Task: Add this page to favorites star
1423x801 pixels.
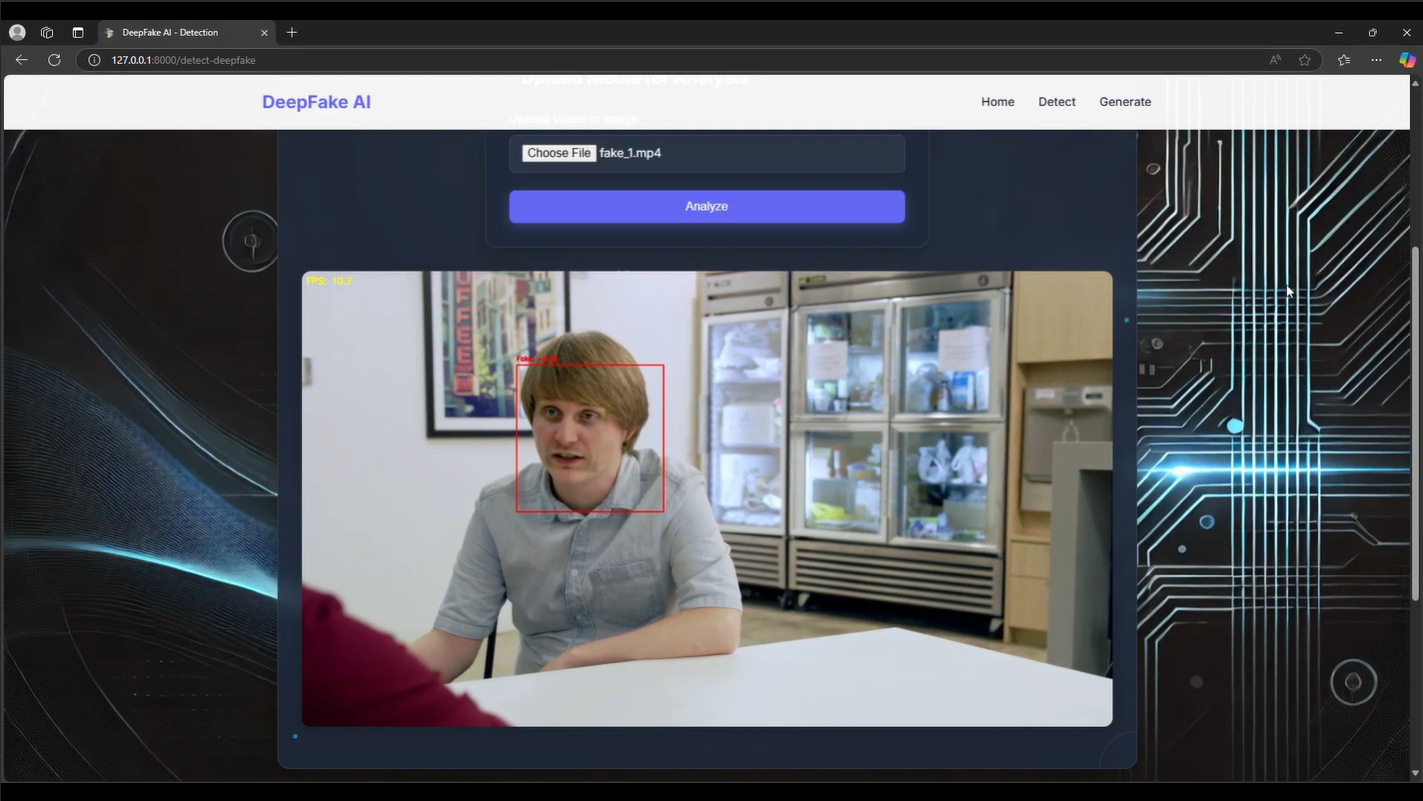Action: (x=1305, y=60)
